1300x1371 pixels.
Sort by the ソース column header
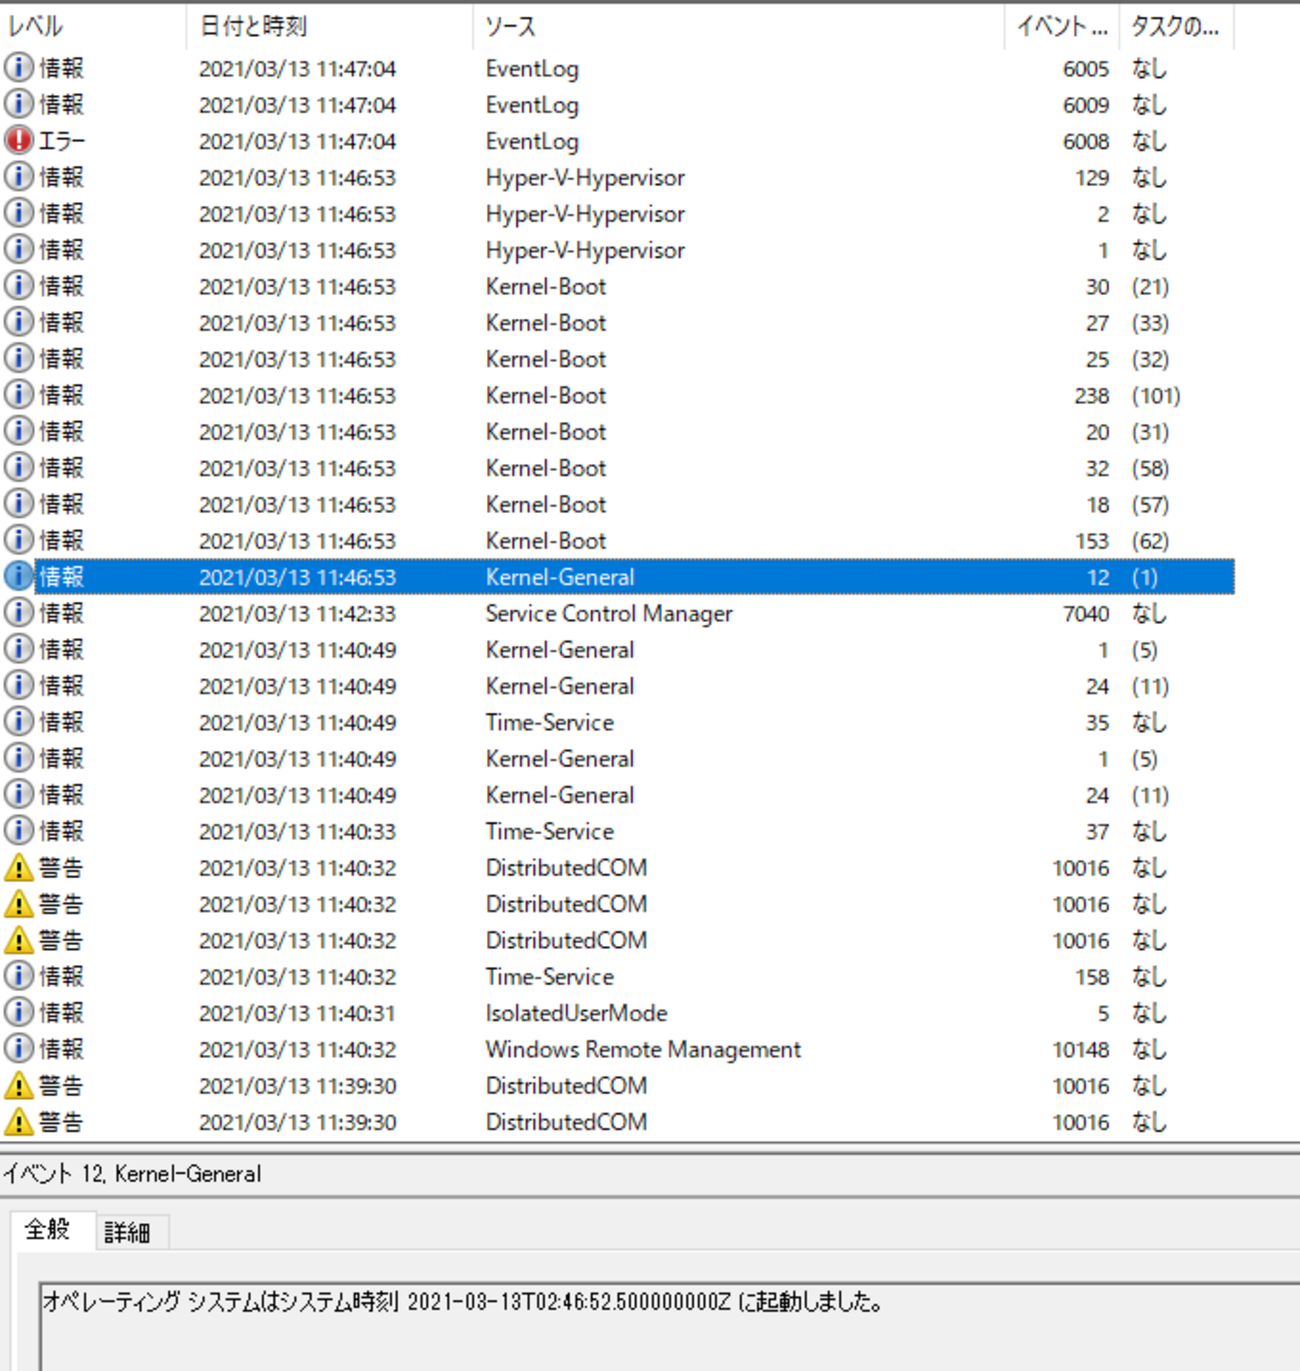tap(739, 27)
